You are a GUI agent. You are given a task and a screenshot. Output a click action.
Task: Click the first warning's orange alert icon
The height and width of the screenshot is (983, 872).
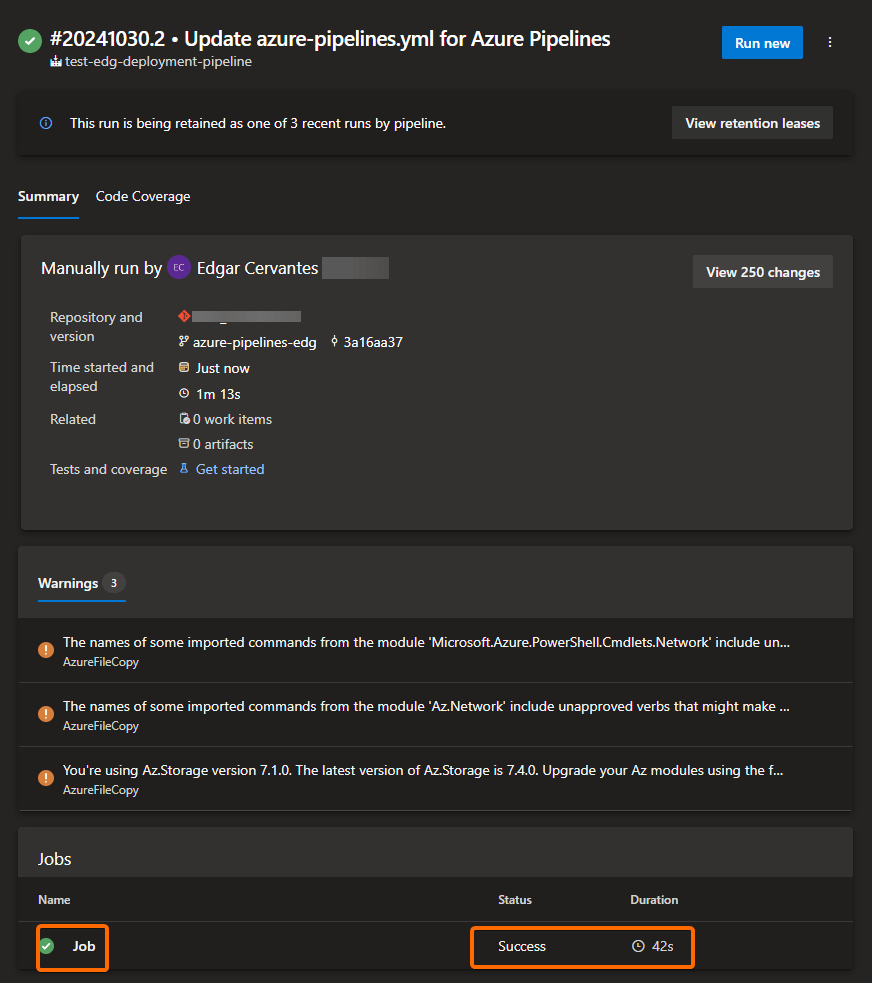coord(46,650)
